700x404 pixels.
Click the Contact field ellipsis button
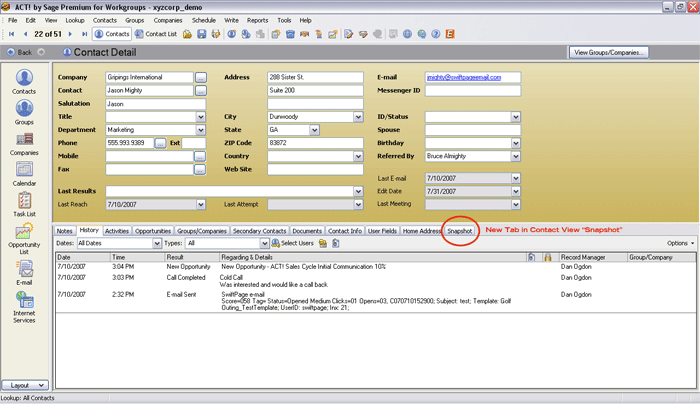201,91
